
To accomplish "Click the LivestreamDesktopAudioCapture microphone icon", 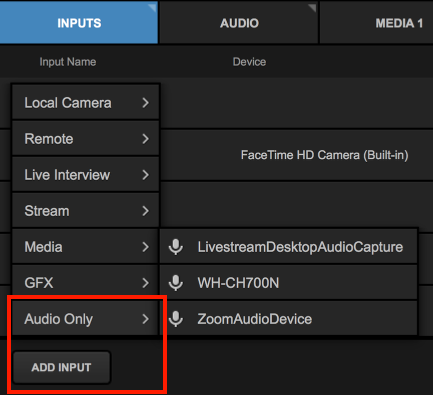I will click(x=176, y=247).
